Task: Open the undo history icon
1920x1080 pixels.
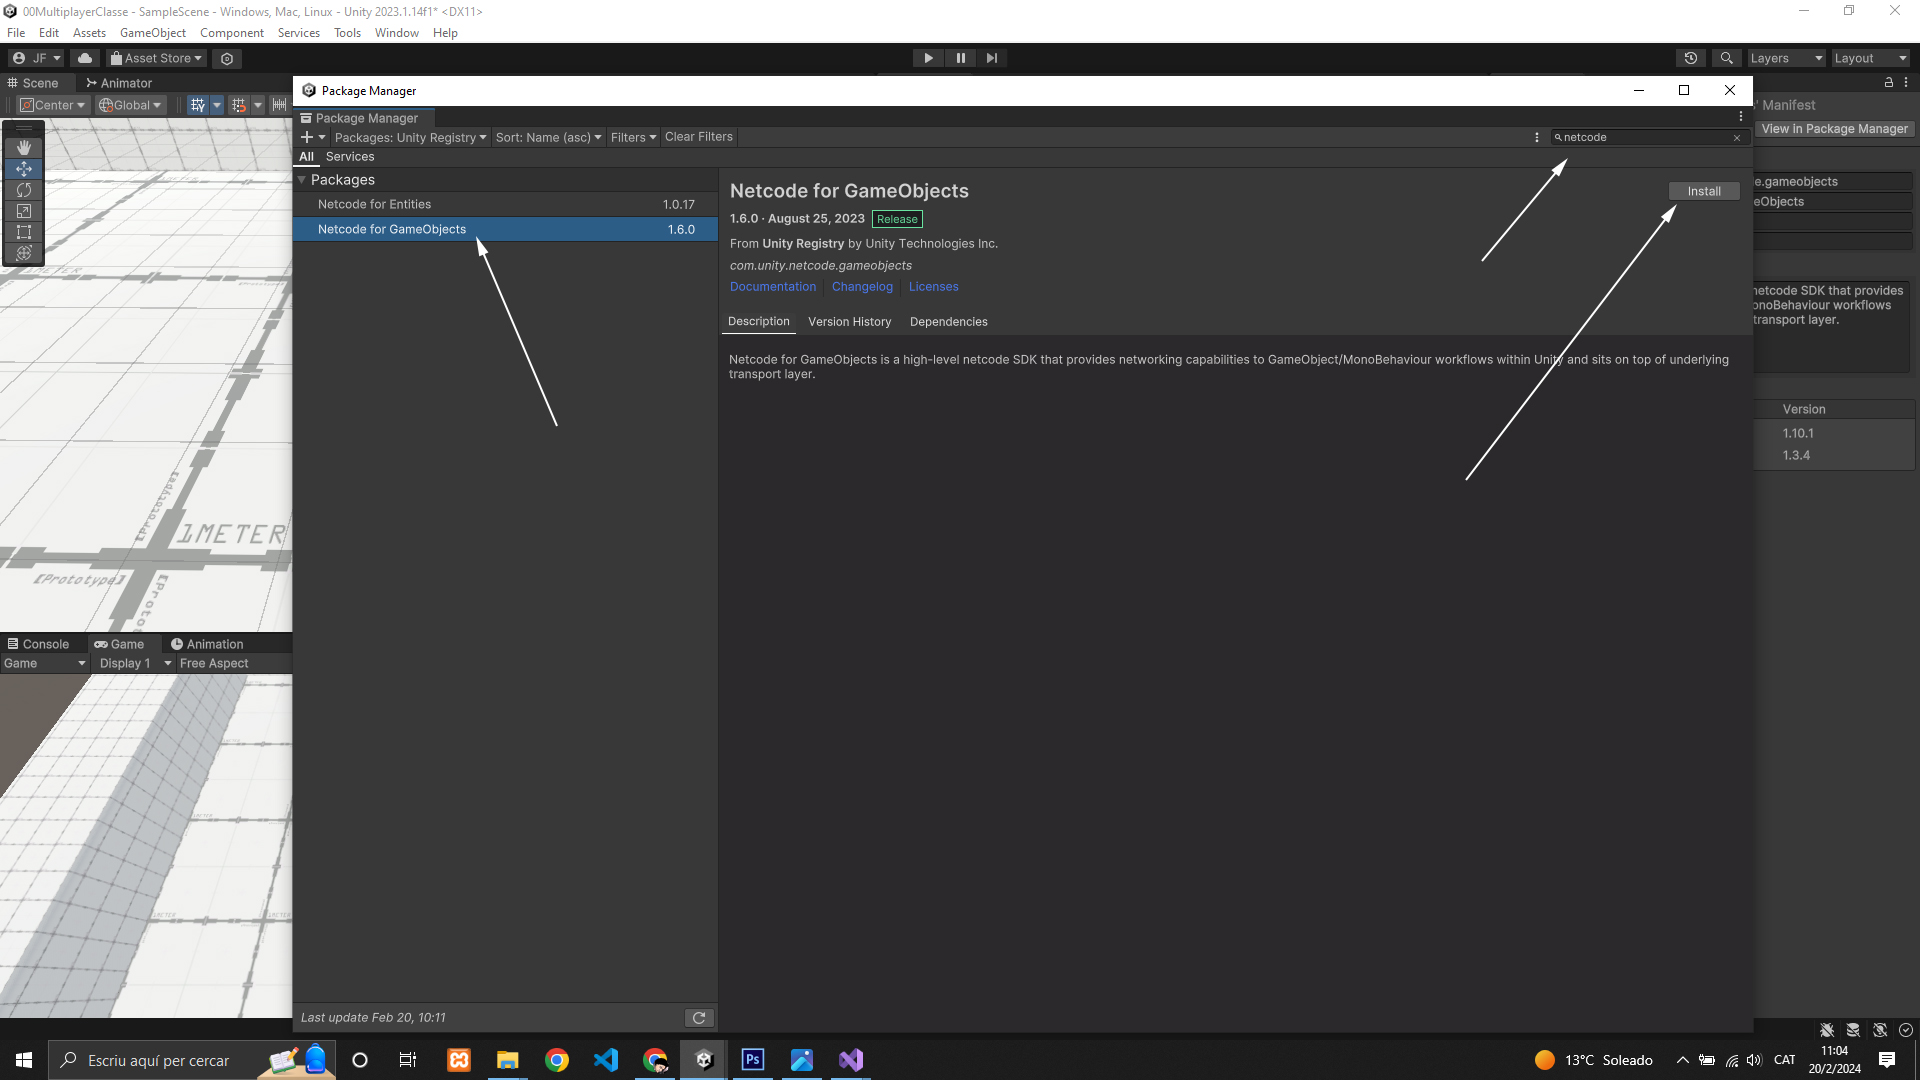Action: coord(1691,58)
